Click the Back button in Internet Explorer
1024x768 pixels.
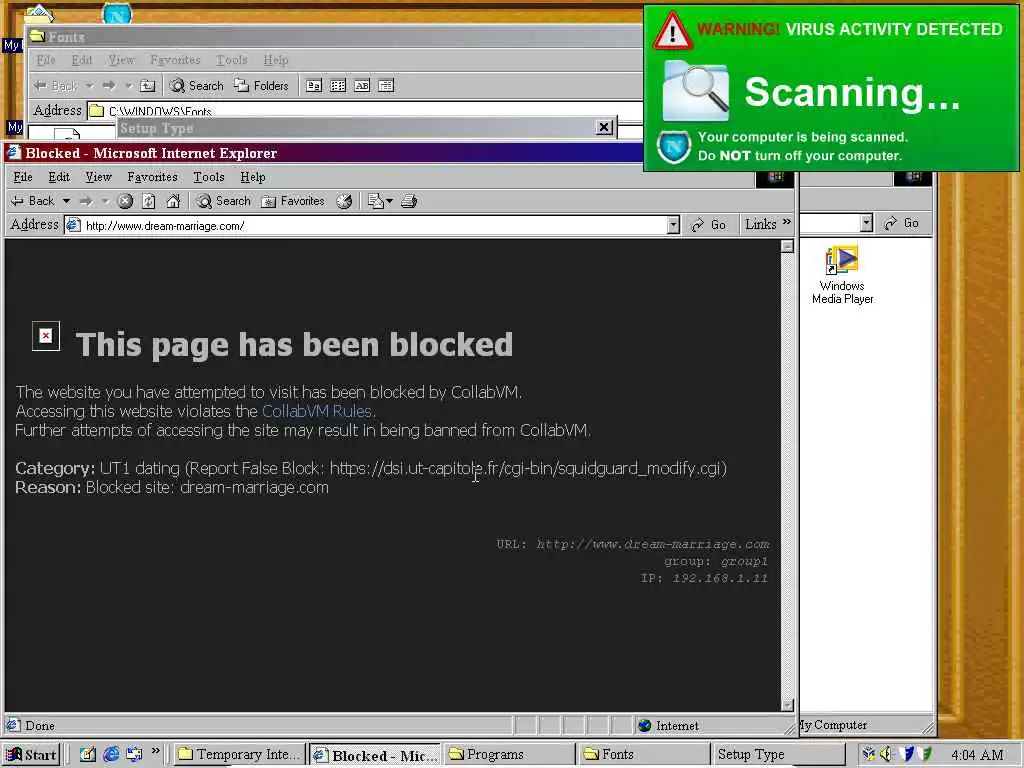click(33, 201)
